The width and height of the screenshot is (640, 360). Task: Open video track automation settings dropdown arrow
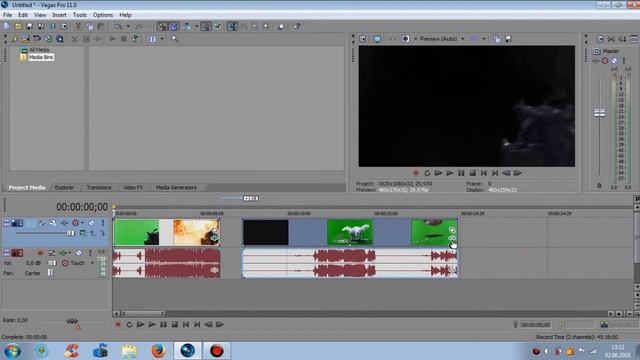click(82, 223)
